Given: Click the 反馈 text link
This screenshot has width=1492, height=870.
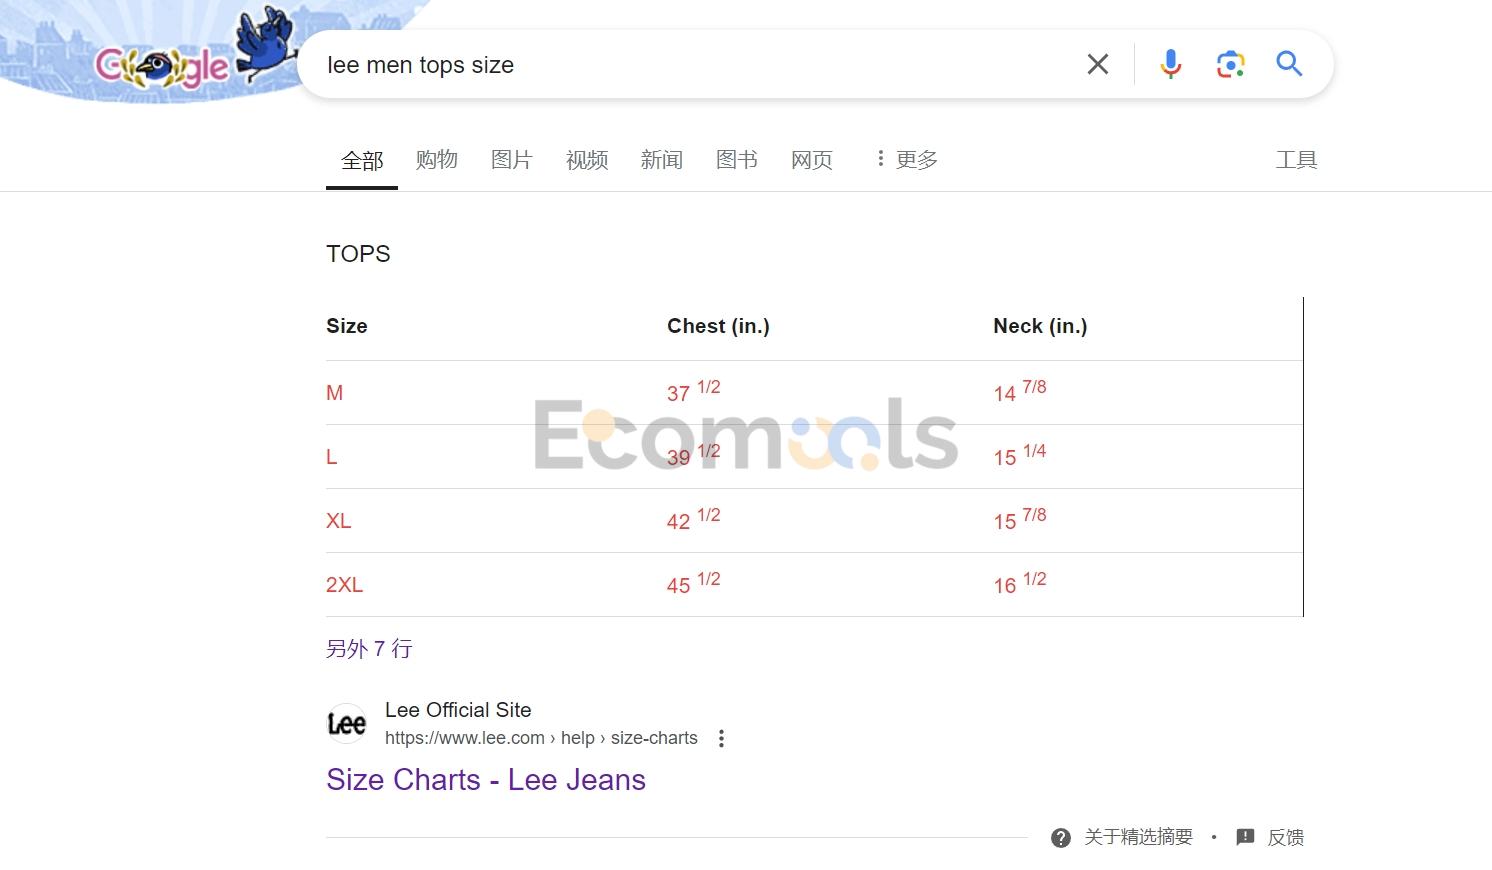Looking at the screenshot, I should click(1286, 837).
